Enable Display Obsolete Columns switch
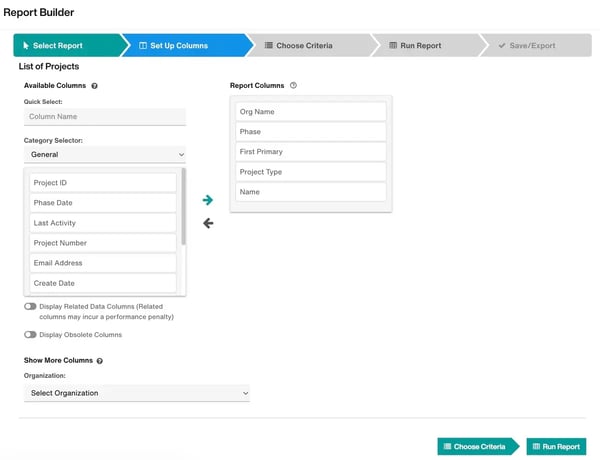 coord(30,335)
